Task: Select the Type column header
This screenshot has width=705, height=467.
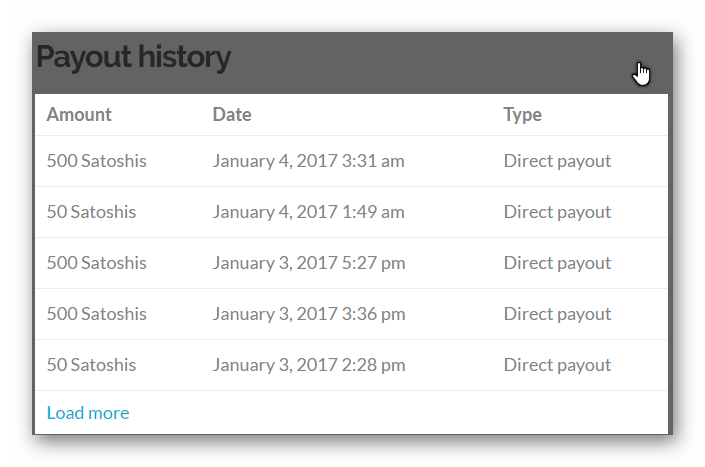Action: tap(522, 115)
